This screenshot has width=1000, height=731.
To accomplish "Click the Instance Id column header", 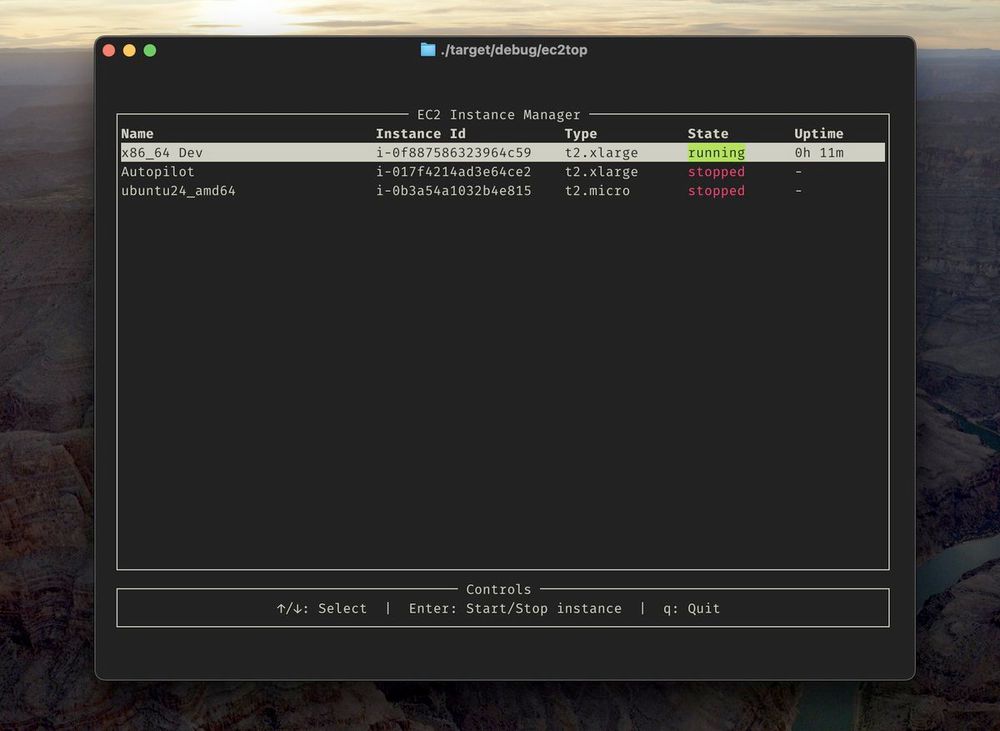I will coord(421,133).
